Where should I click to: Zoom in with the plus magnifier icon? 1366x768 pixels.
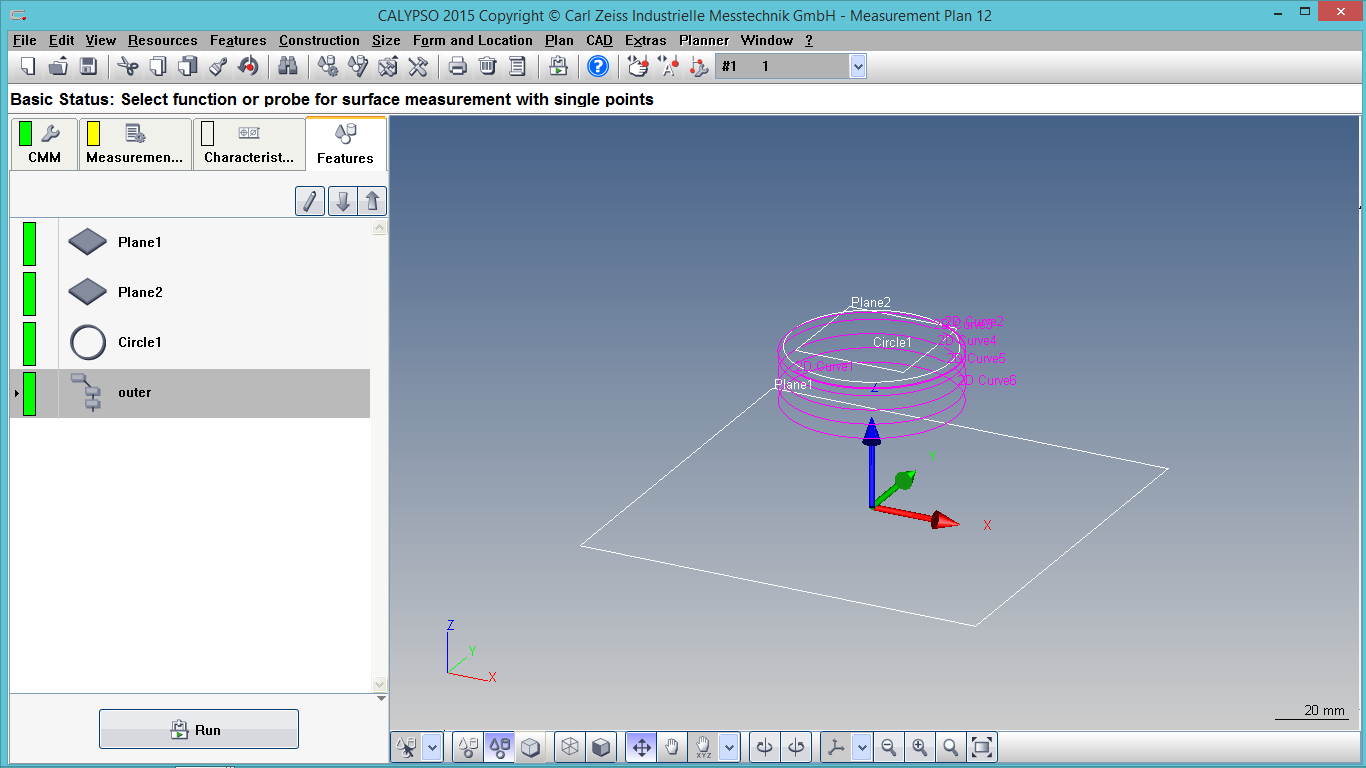tap(919, 747)
